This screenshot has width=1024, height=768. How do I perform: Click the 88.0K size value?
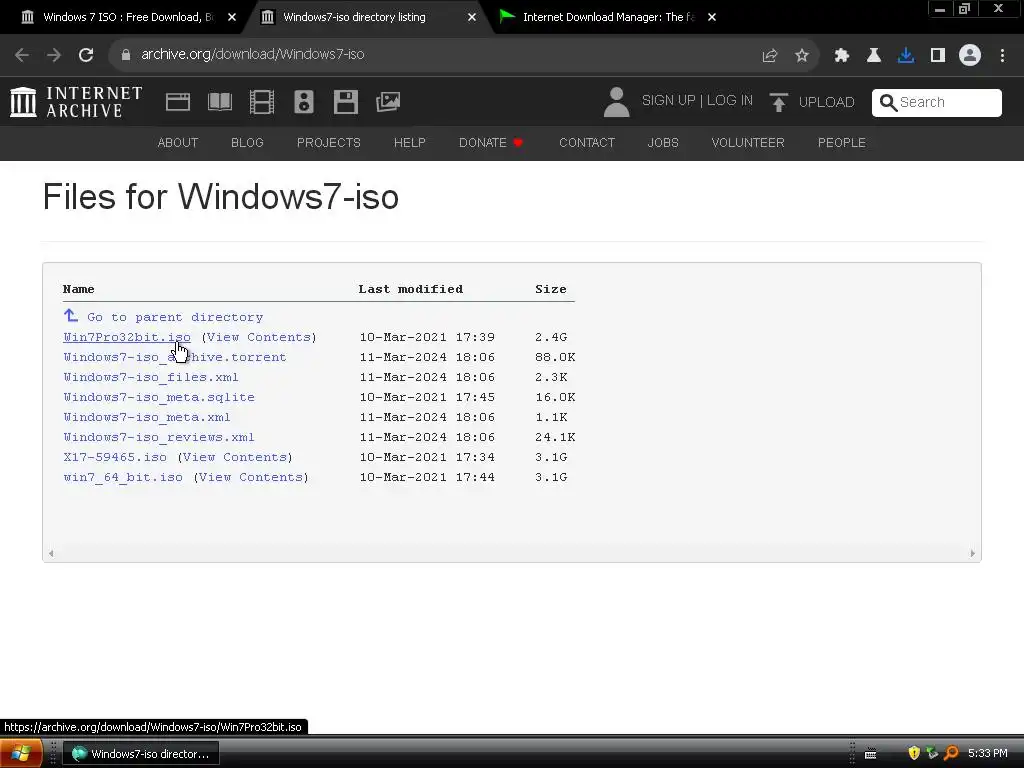click(x=555, y=357)
